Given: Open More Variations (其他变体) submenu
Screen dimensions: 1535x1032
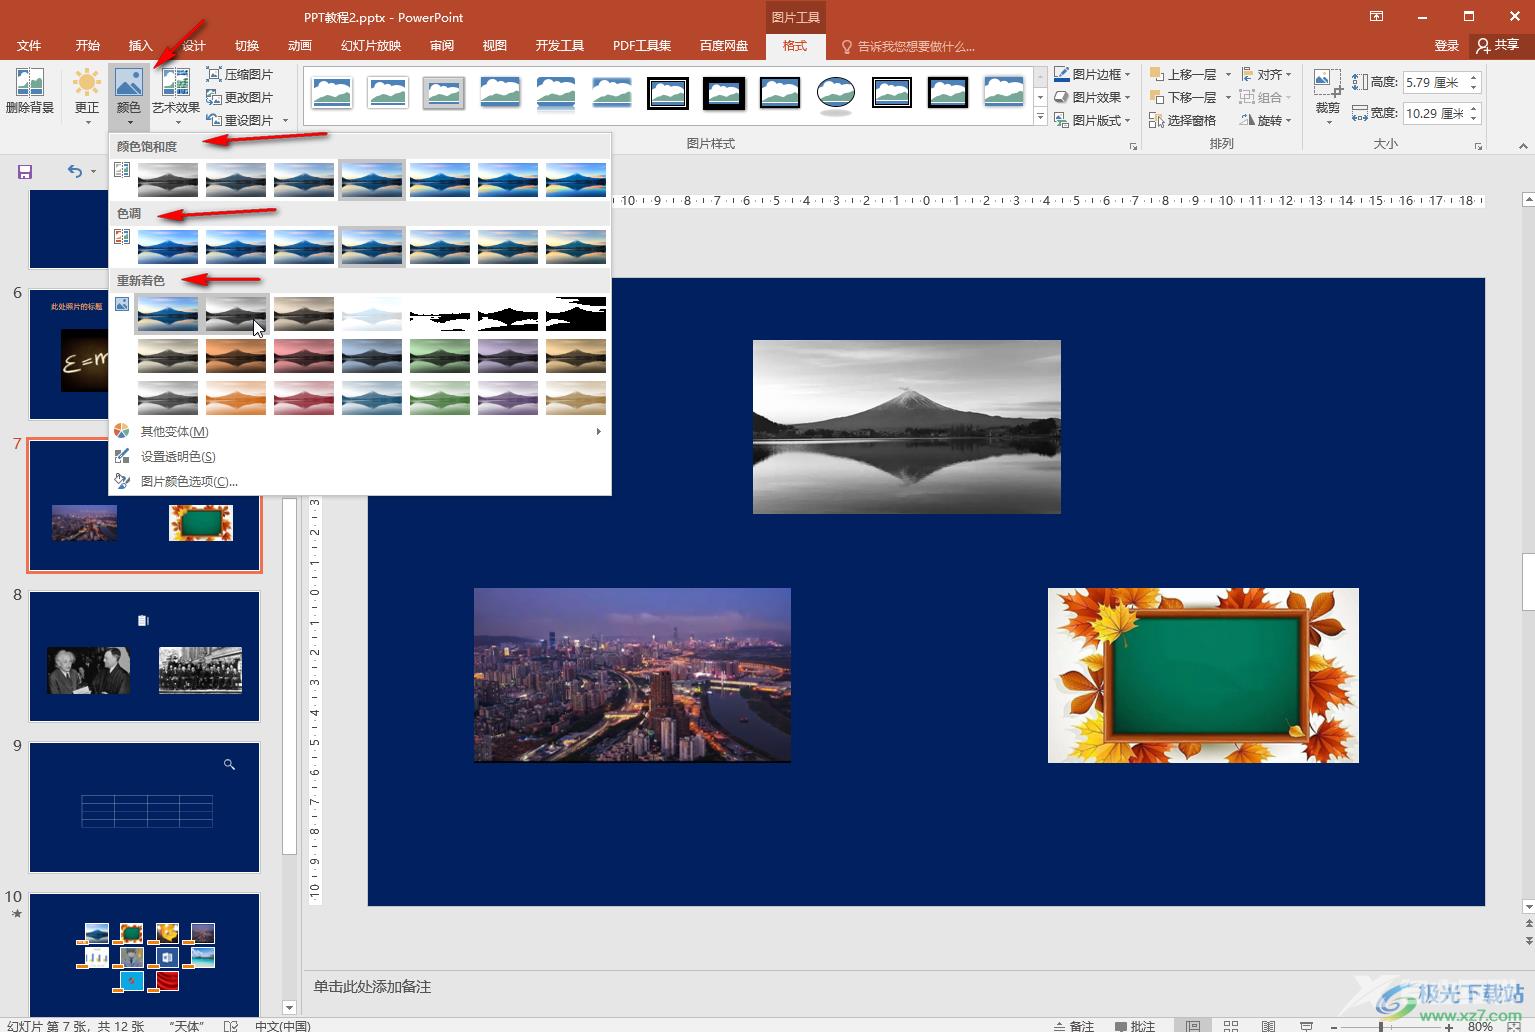Looking at the screenshot, I should tap(360, 431).
